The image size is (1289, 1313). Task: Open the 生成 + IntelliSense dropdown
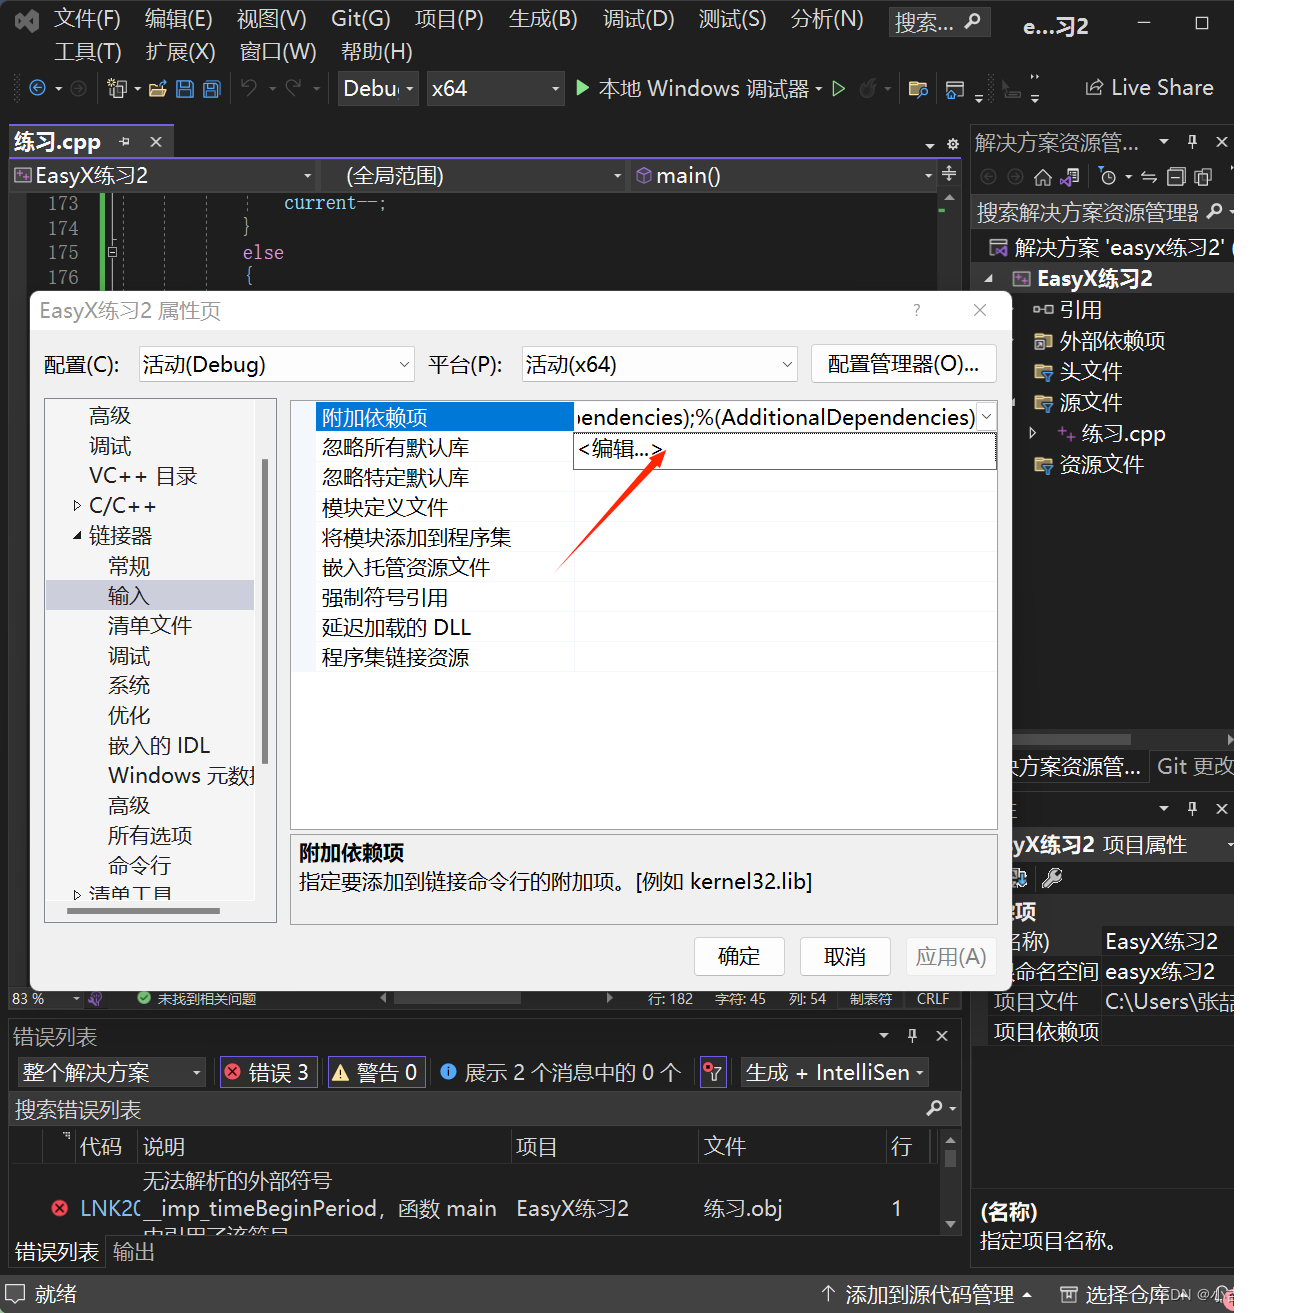click(835, 1072)
